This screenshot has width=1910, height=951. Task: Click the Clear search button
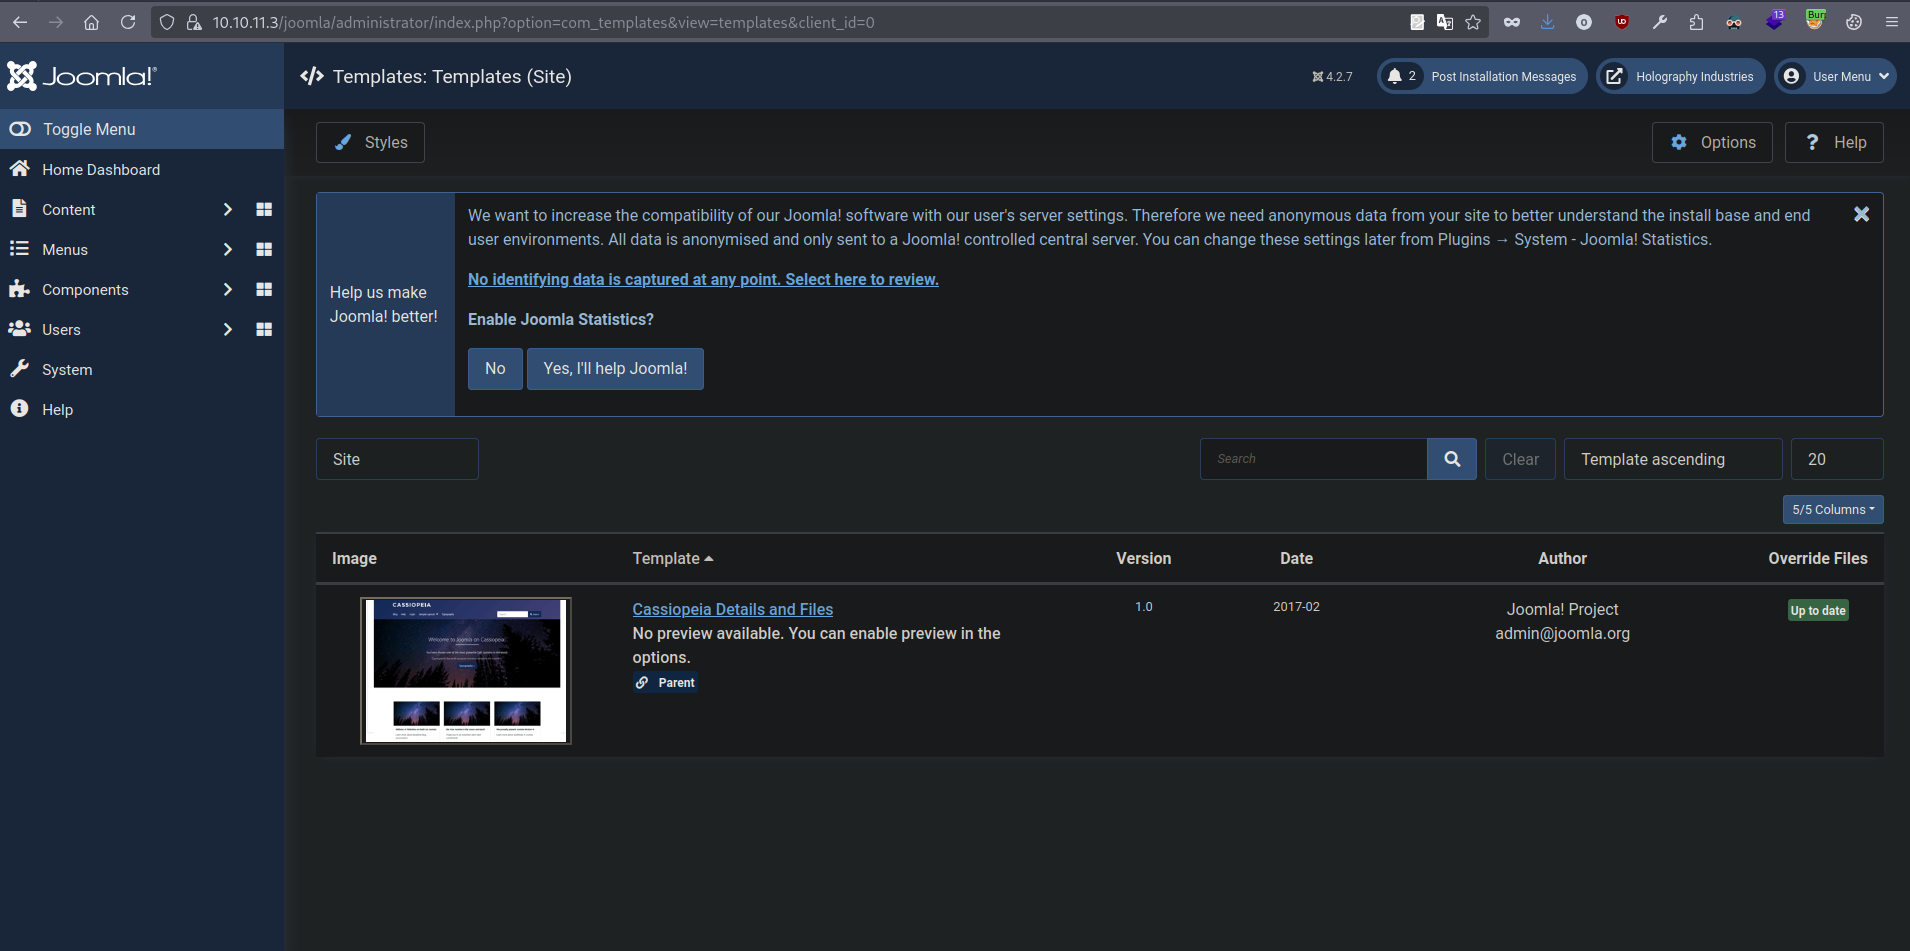coord(1520,459)
